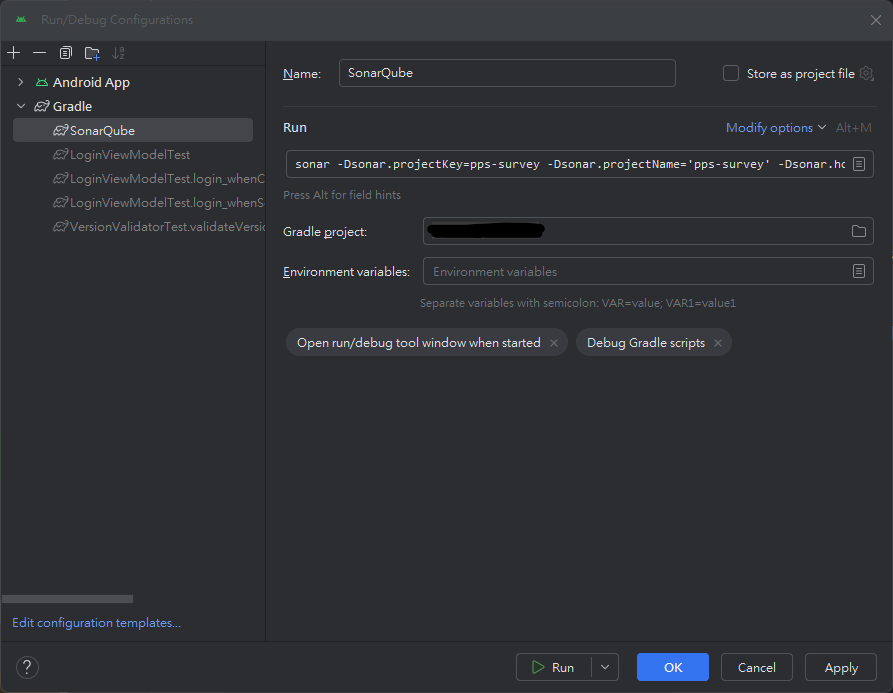This screenshot has width=893, height=693.
Task: Click the Copy Configuration icon
Action: pos(66,53)
